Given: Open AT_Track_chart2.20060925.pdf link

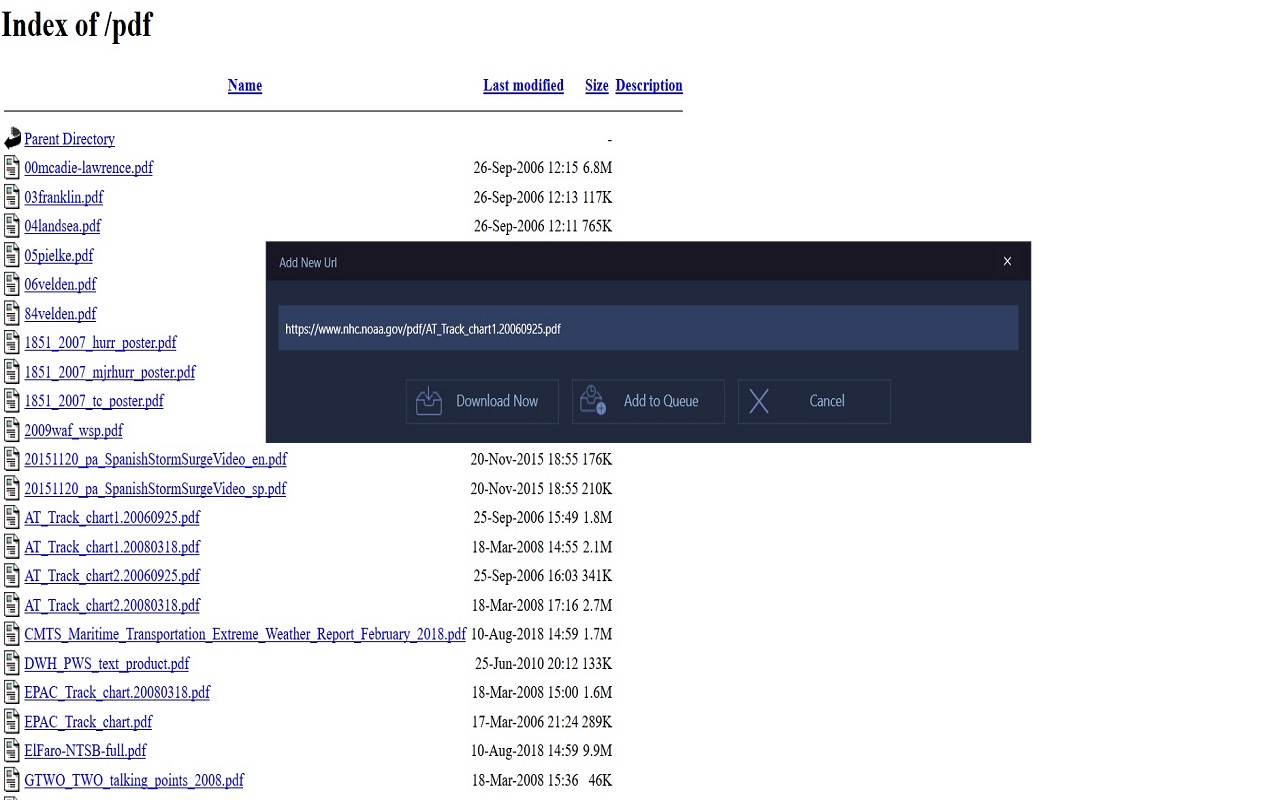Looking at the screenshot, I should coord(112,576).
